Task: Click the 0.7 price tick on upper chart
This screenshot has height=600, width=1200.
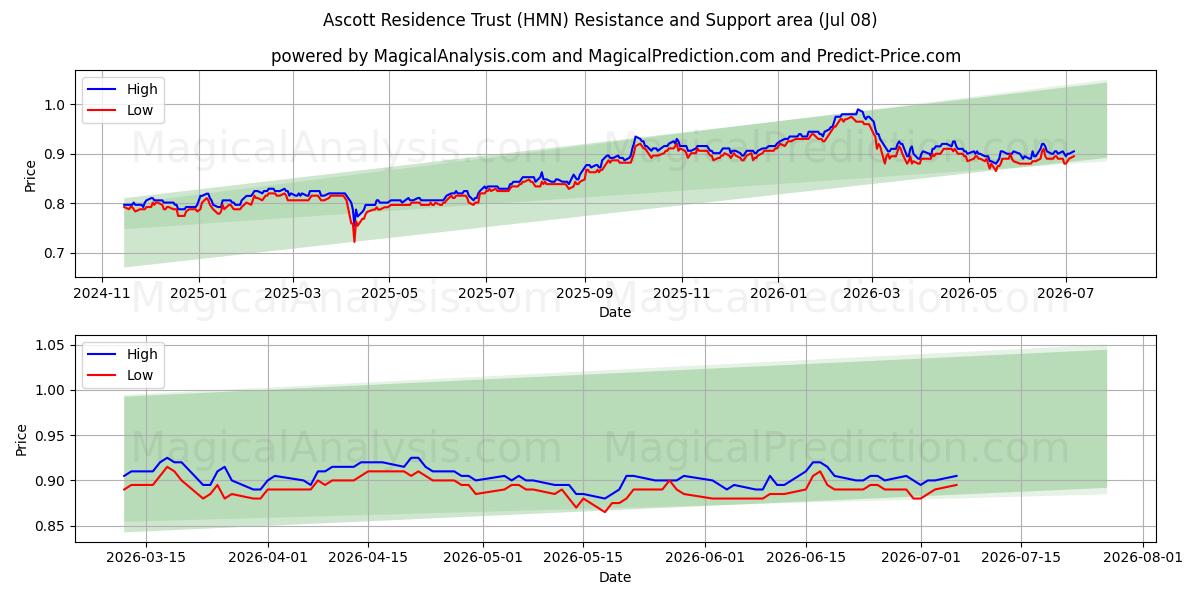Action: point(56,254)
